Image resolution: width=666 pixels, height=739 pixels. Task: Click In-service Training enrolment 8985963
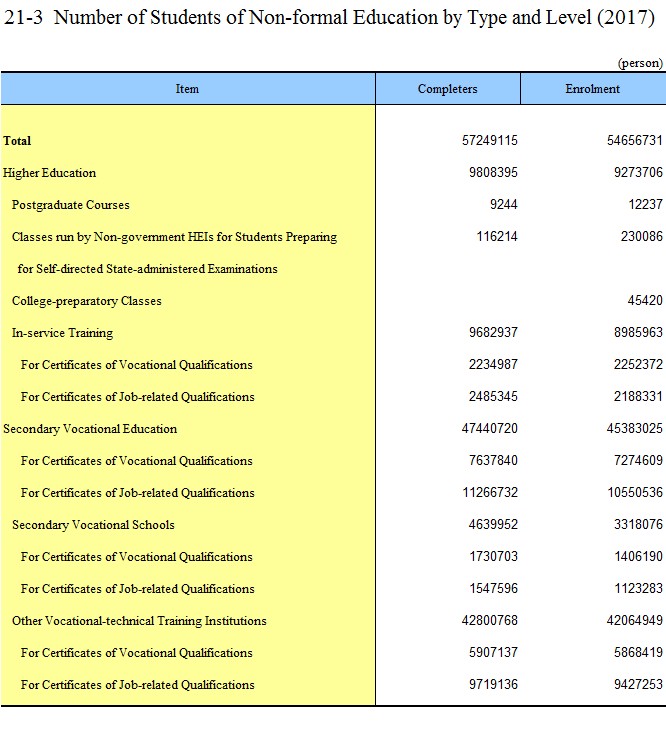[638, 333]
